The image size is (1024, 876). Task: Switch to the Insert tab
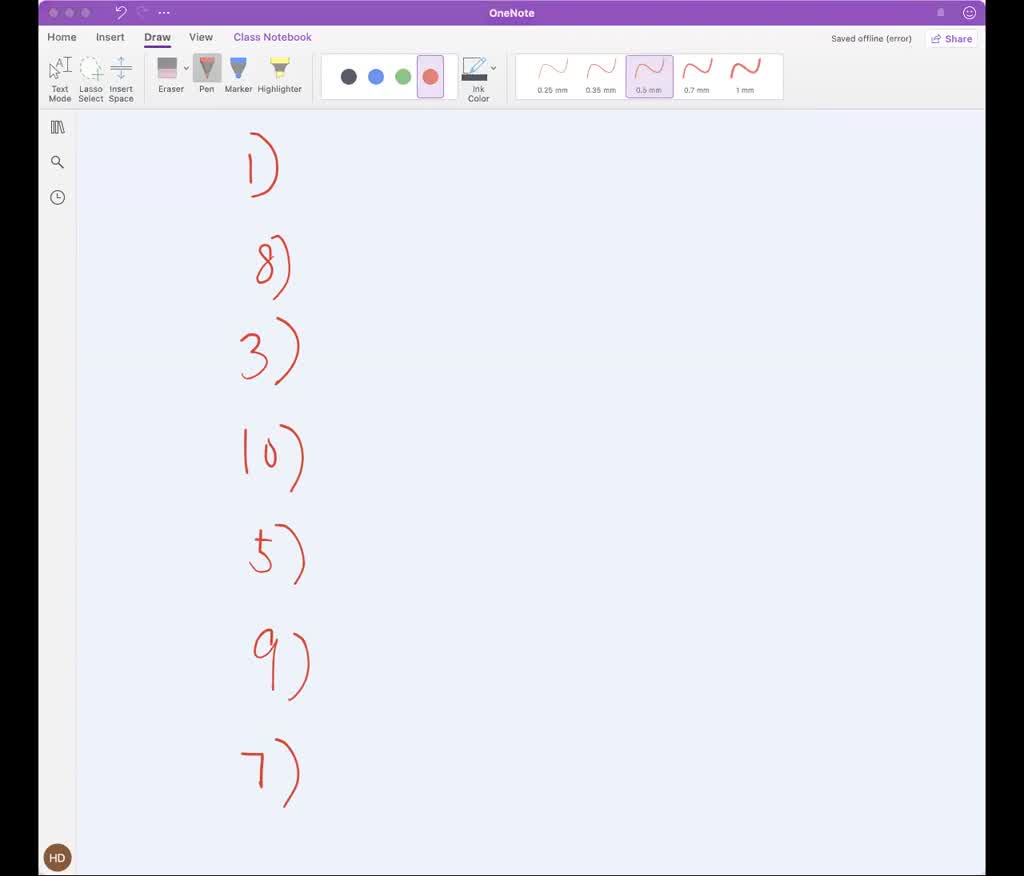110,37
